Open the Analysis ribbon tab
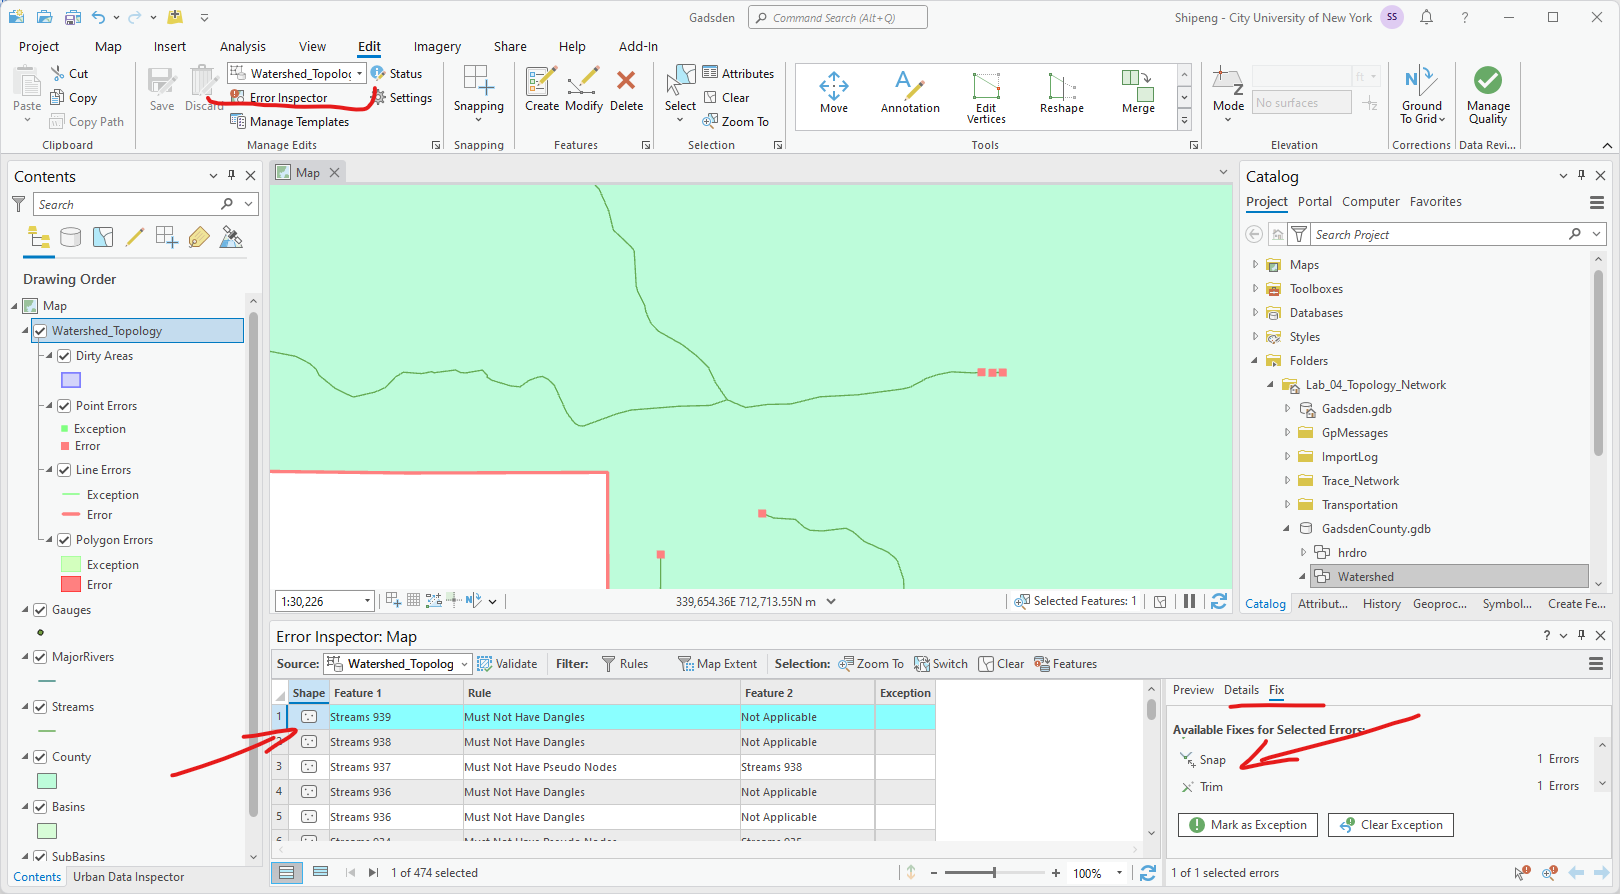This screenshot has height=894, width=1620. point(243,46)
